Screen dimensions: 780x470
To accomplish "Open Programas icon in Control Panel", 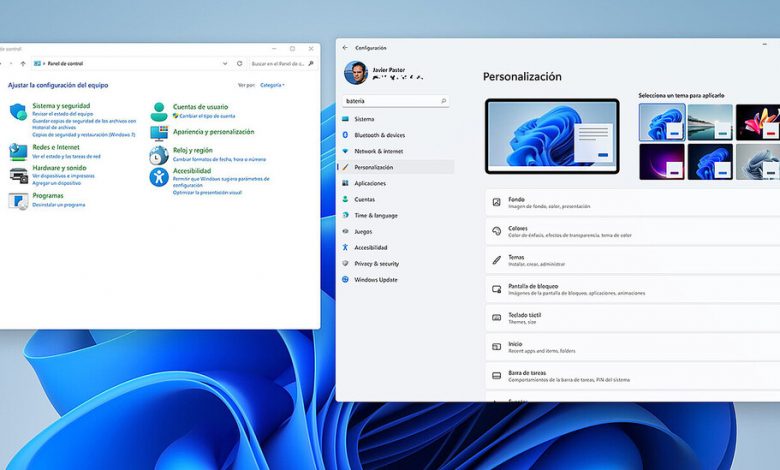I will (x=18, y=200).
